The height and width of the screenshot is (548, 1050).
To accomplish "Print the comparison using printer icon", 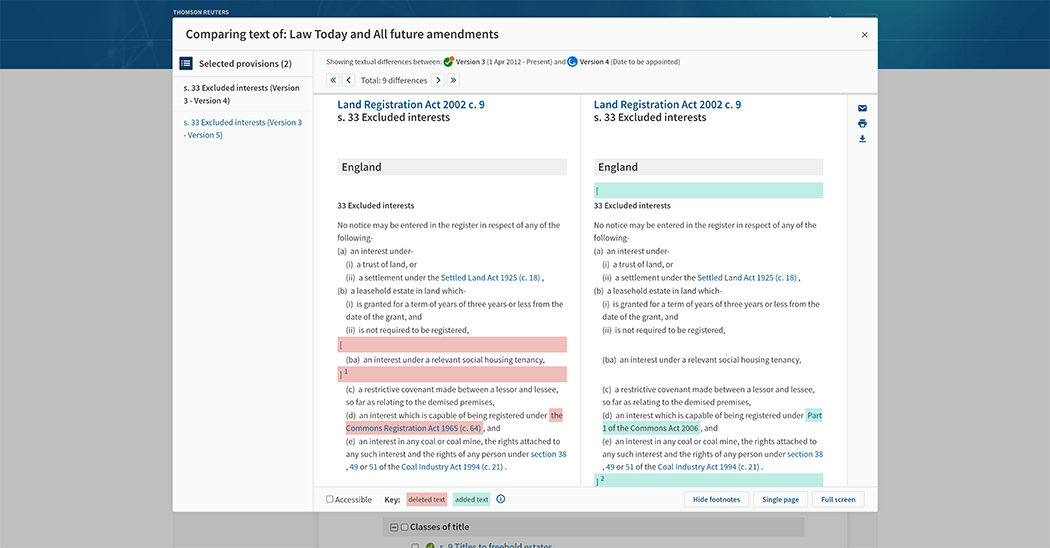I will click(x=862, y=124).
